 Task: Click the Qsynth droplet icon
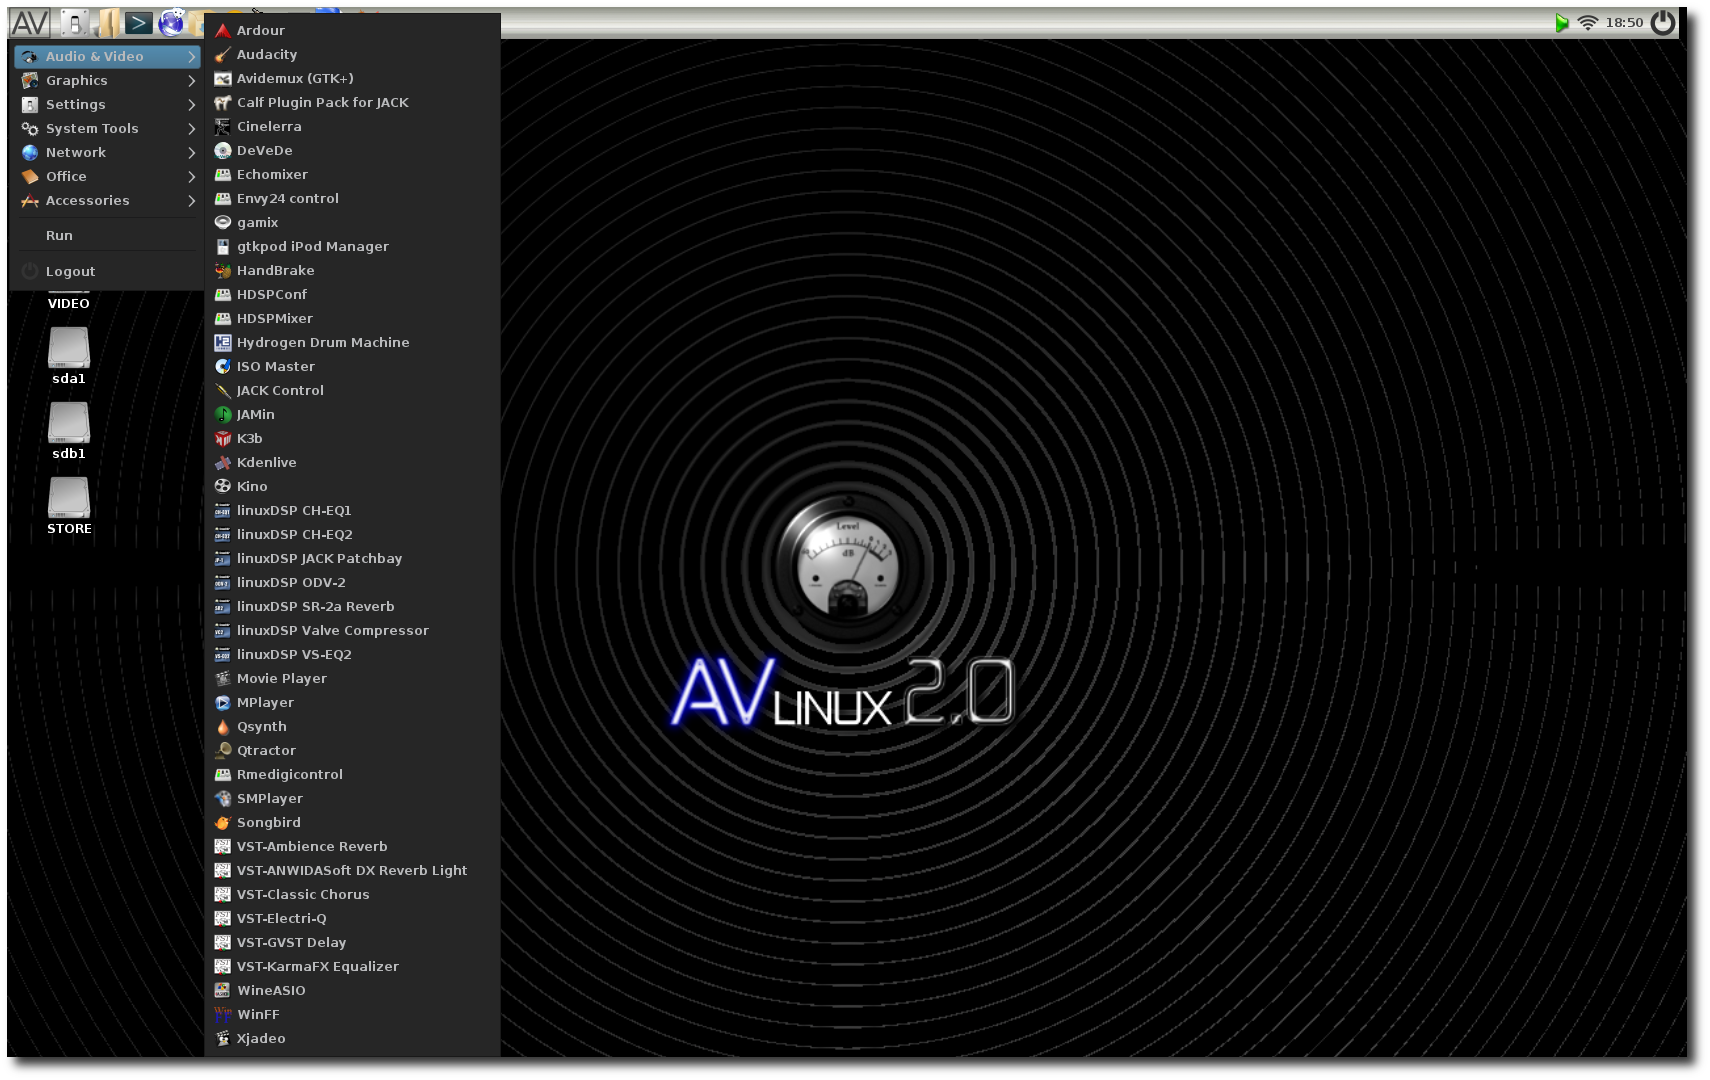coord(223,727)
